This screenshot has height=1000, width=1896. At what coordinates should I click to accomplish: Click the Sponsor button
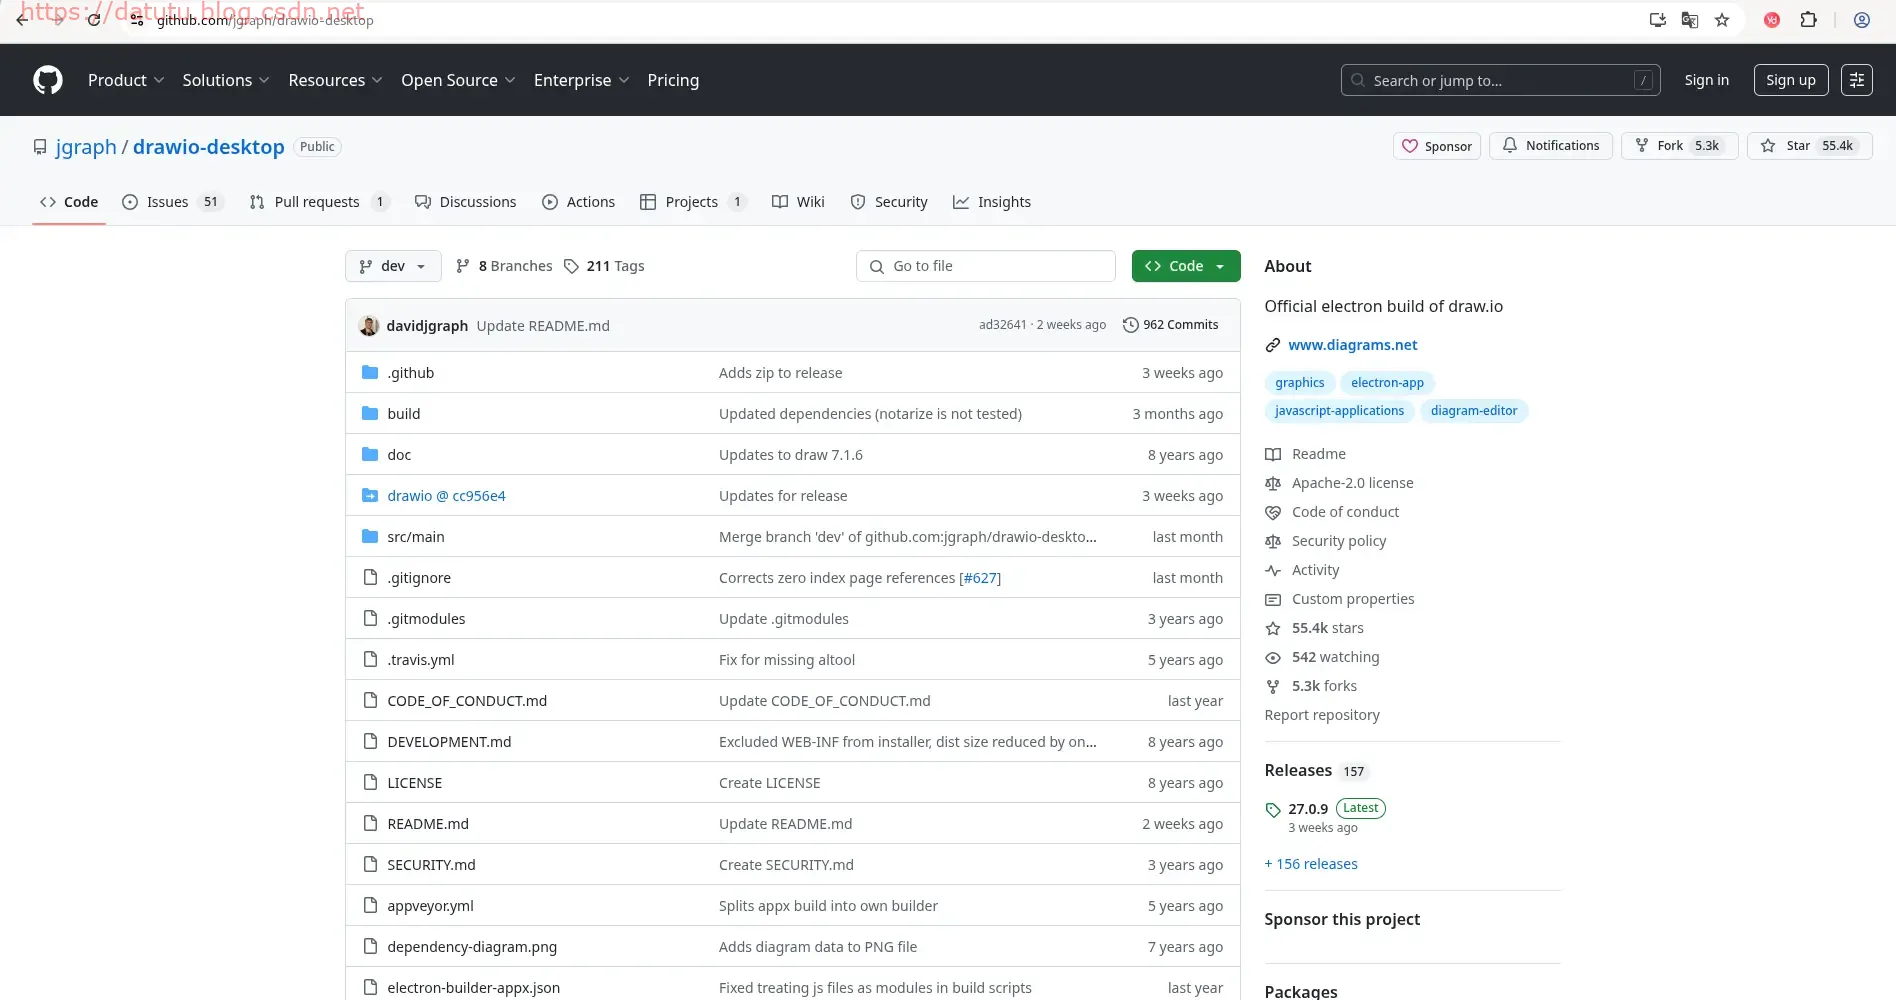coord(1437,146)
